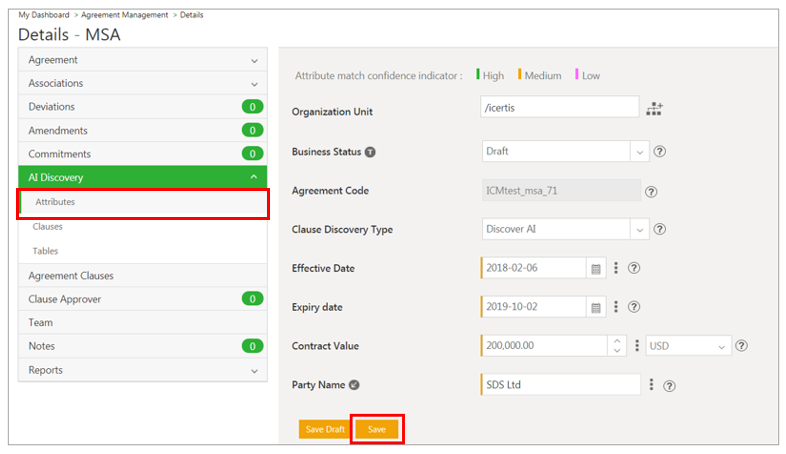
Task: Open calendar picker for Expiry date
Action: pos(596,307)
